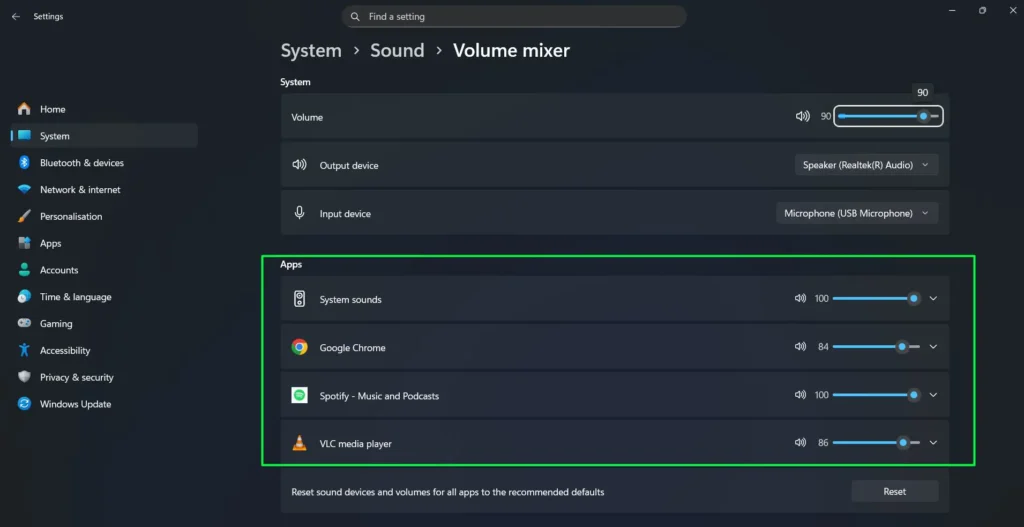Click the 'Google Chrome' label
Viewport: 1024px width, 527px height.
tap(352, 347)
